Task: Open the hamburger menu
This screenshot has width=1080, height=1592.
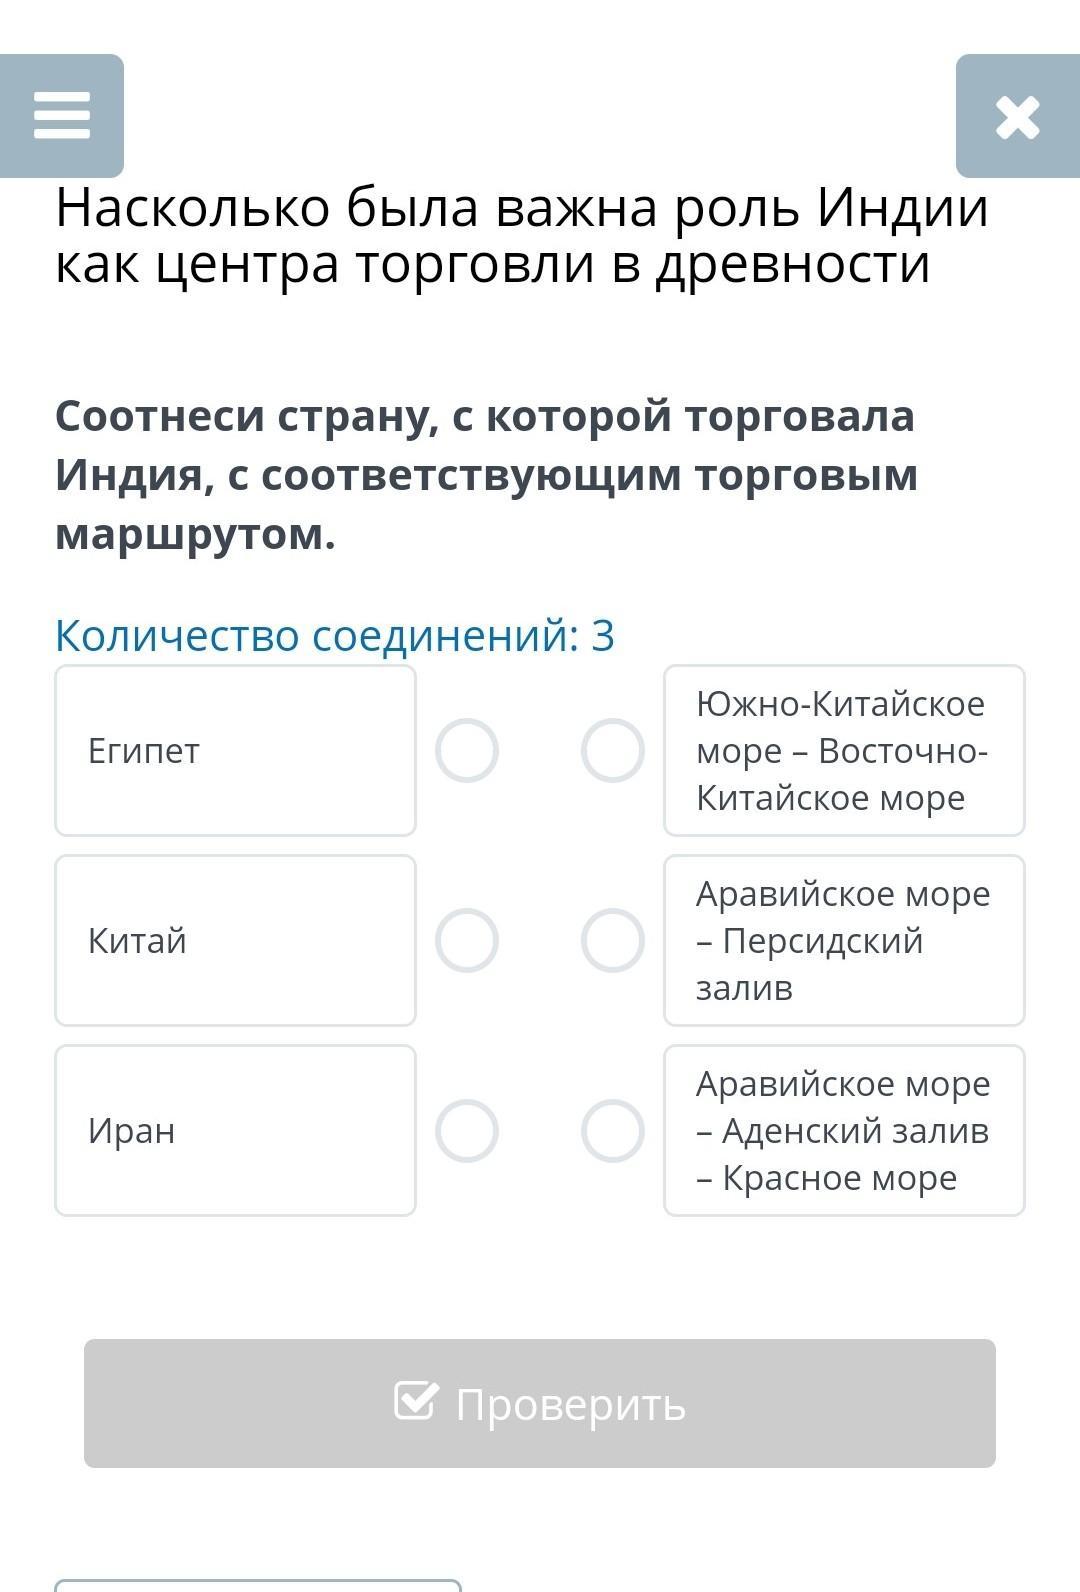Action: coord(62,116)
